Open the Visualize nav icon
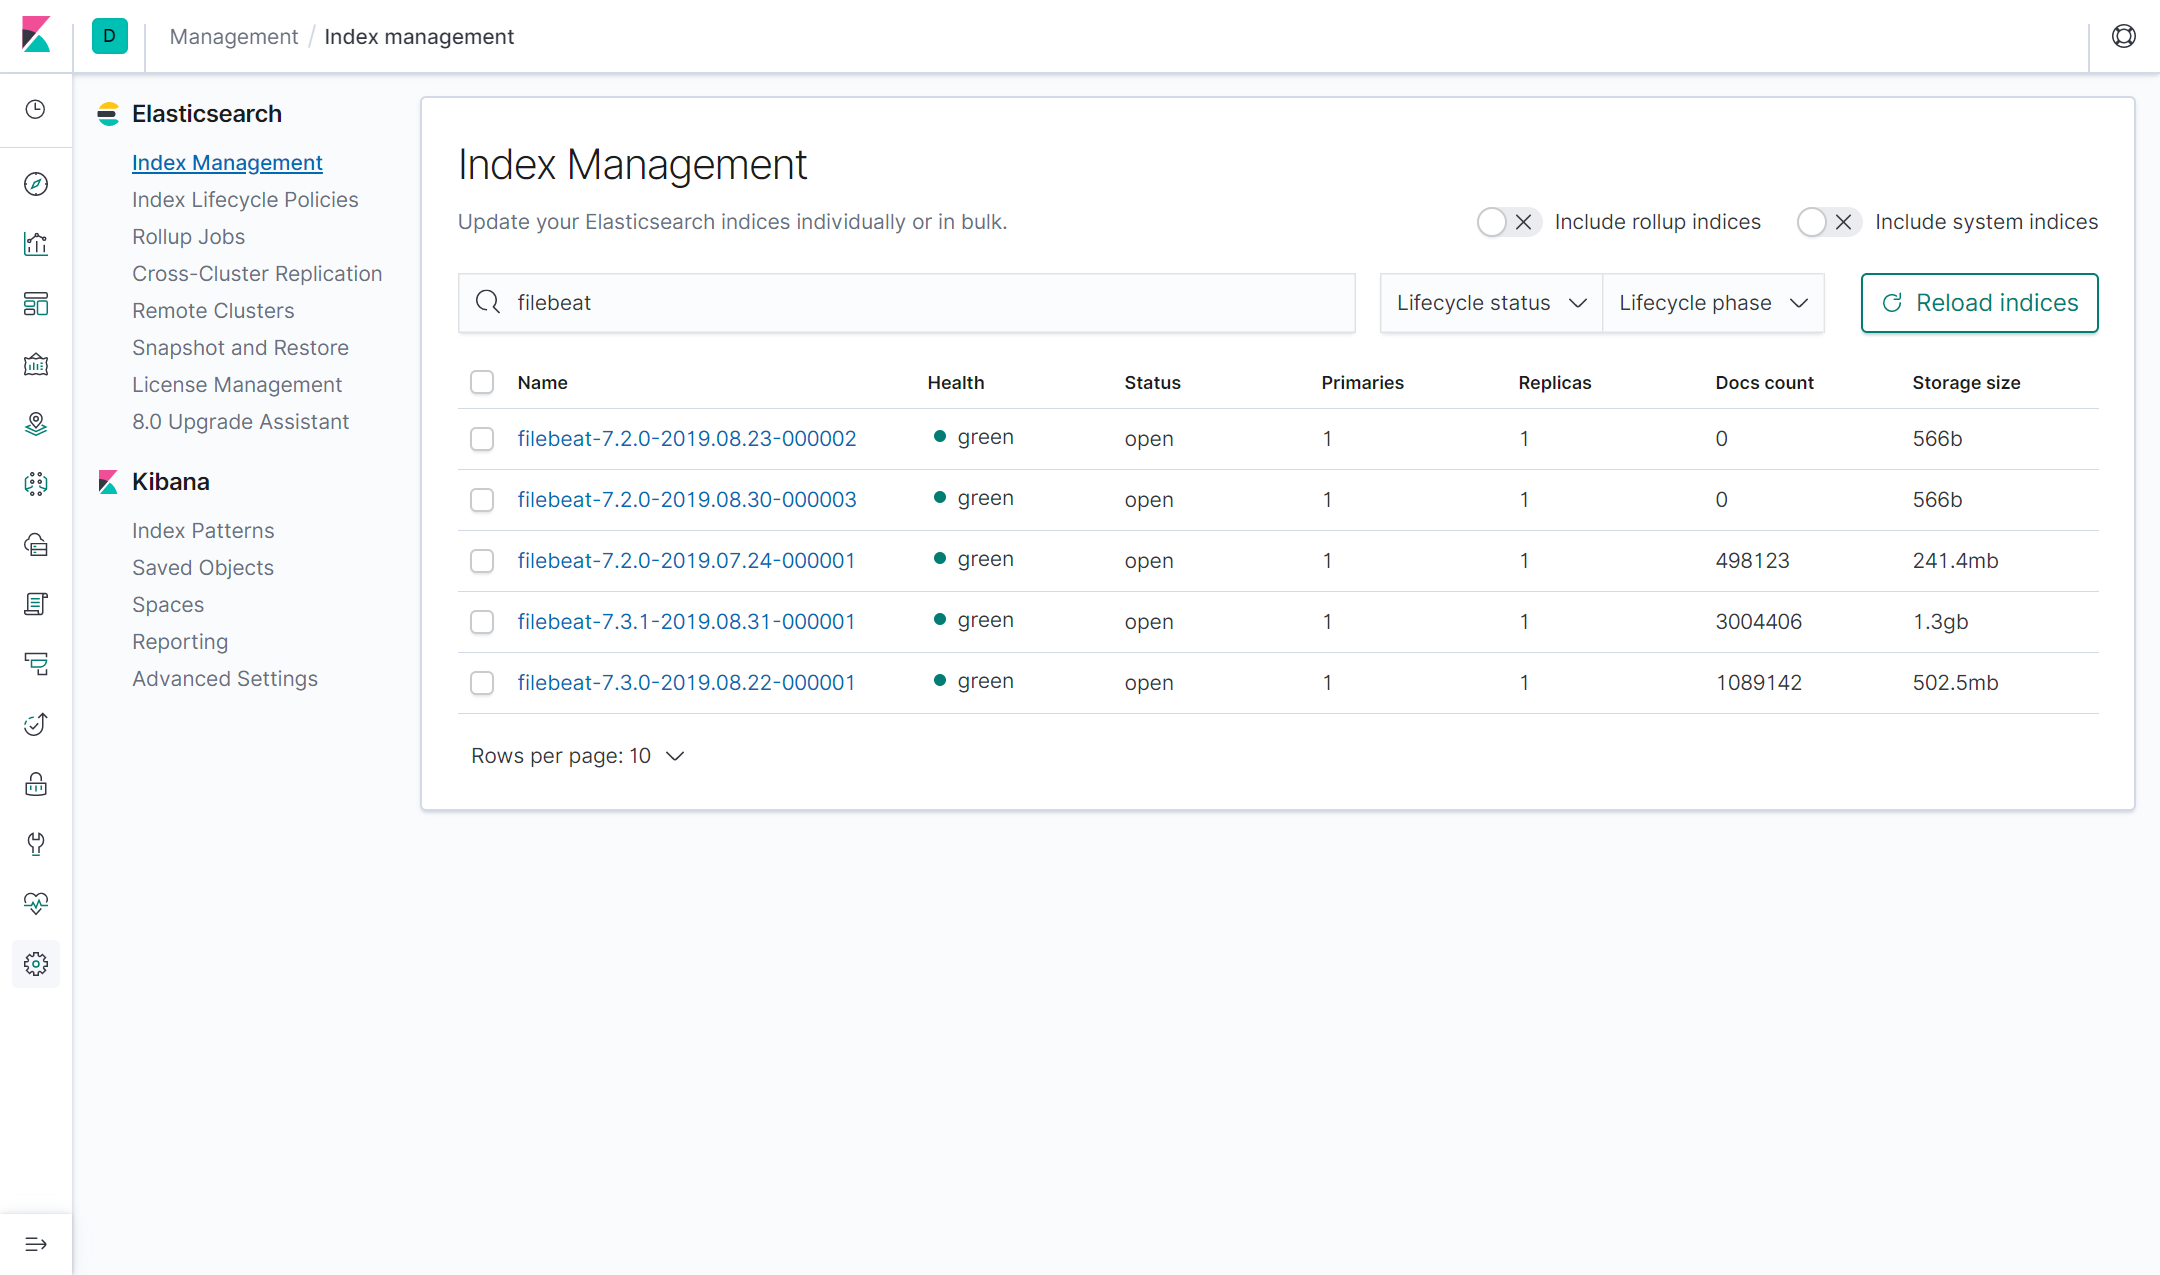The image size is (2160, 1275). (x=36, y=244)
